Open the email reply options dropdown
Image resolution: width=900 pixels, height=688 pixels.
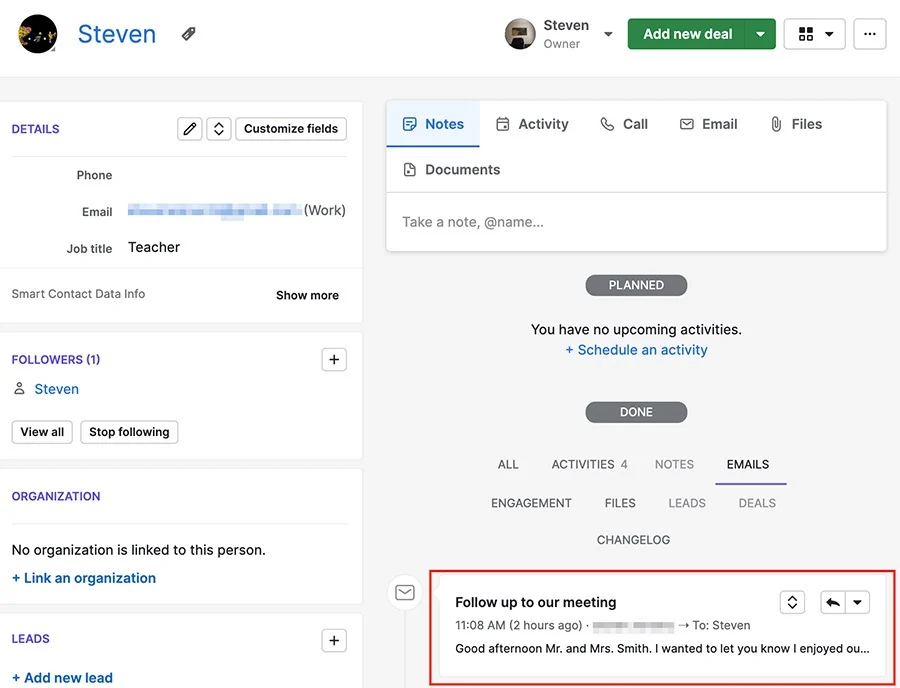pos(858,602)
